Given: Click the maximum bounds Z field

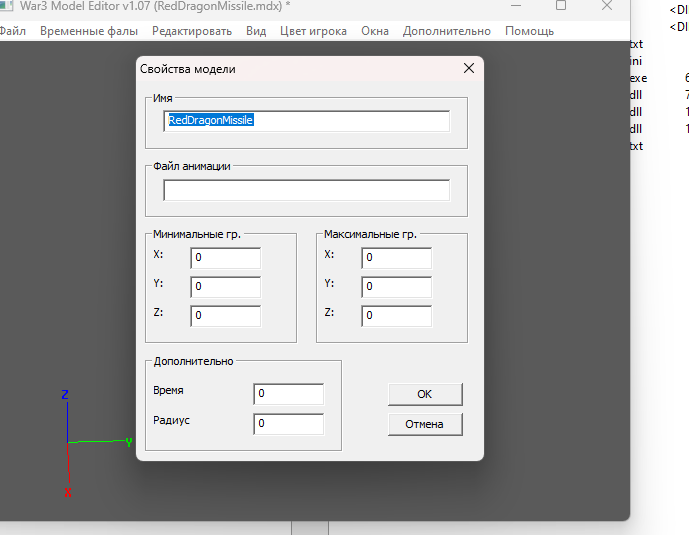Looking at the screenshot, I should click(x=396, y=316).
